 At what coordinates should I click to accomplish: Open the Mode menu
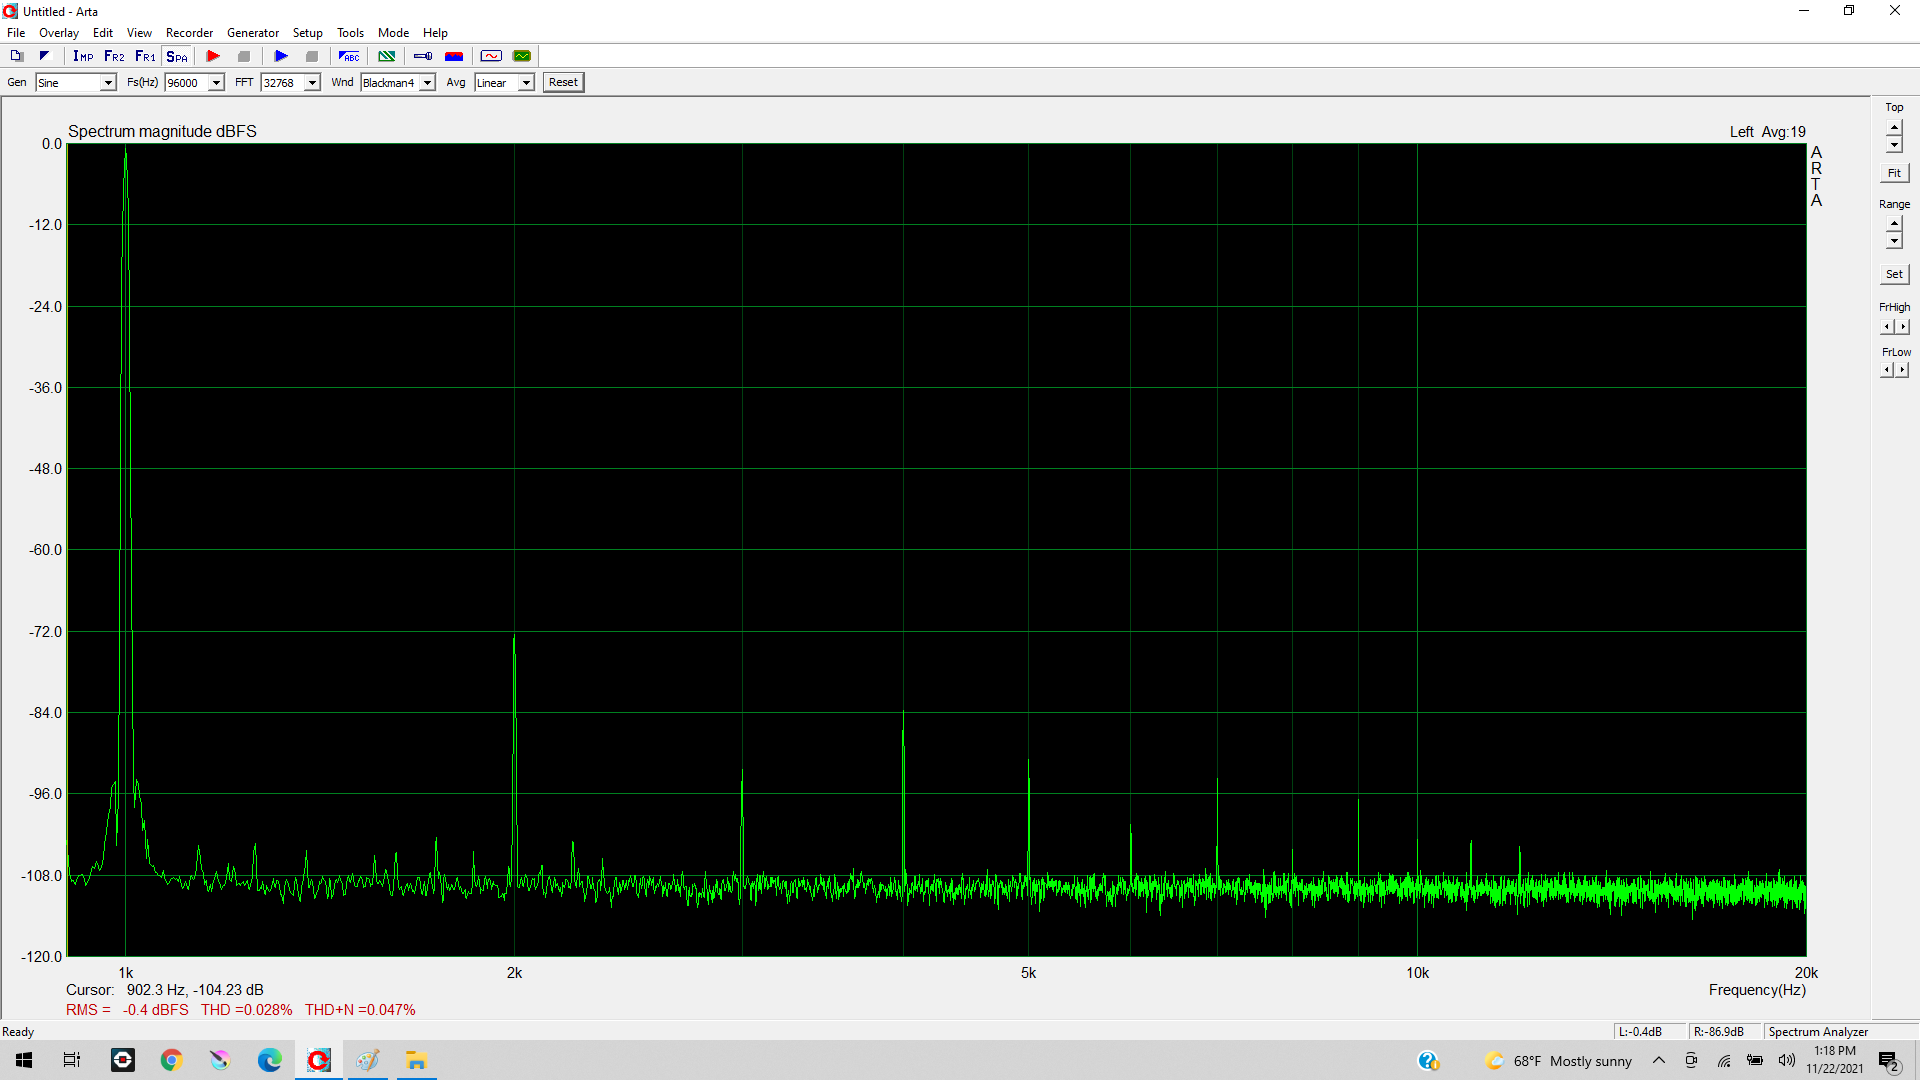(x=393, y=33)
